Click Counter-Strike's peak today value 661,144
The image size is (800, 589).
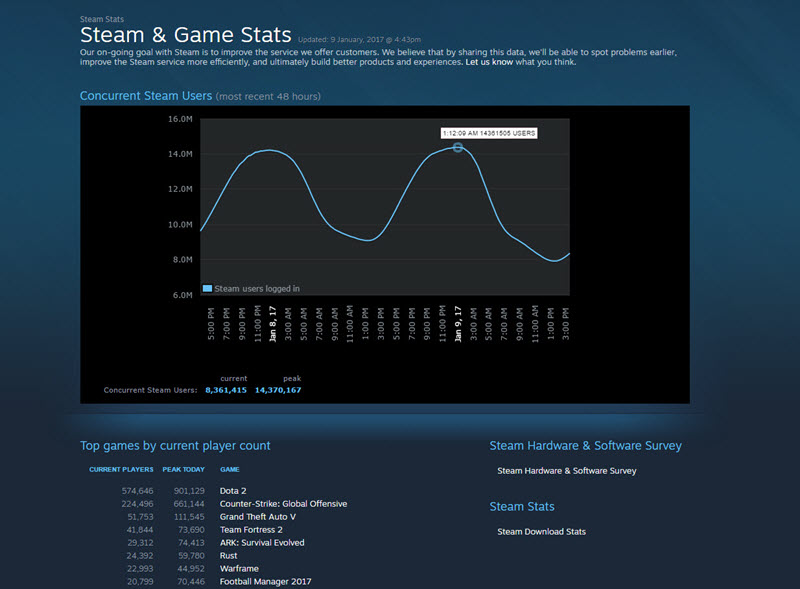pos(189,504)
